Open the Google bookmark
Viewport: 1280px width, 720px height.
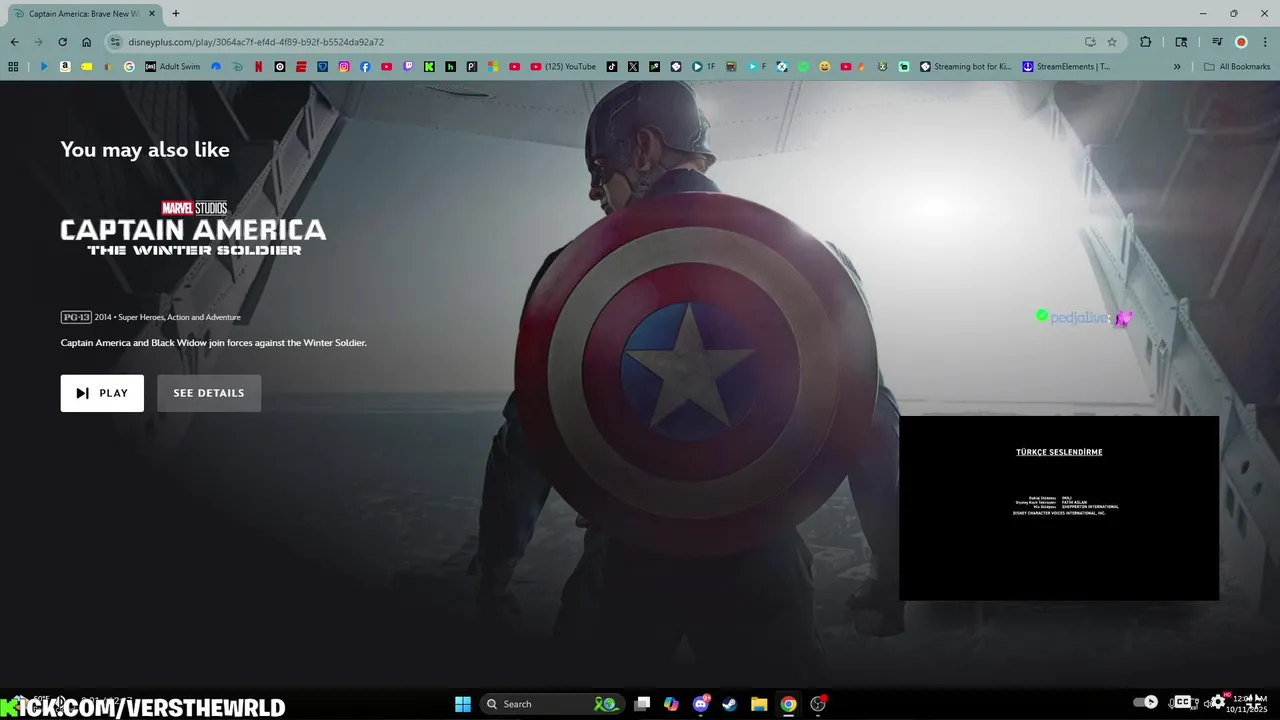coord(129,67)
